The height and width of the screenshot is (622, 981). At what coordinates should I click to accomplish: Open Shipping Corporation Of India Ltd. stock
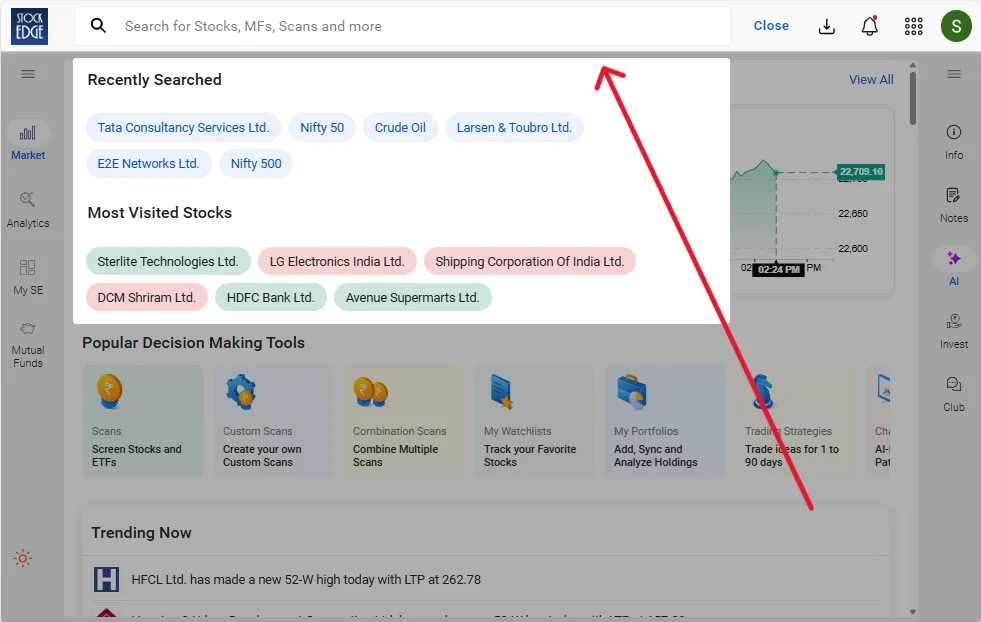530,262
